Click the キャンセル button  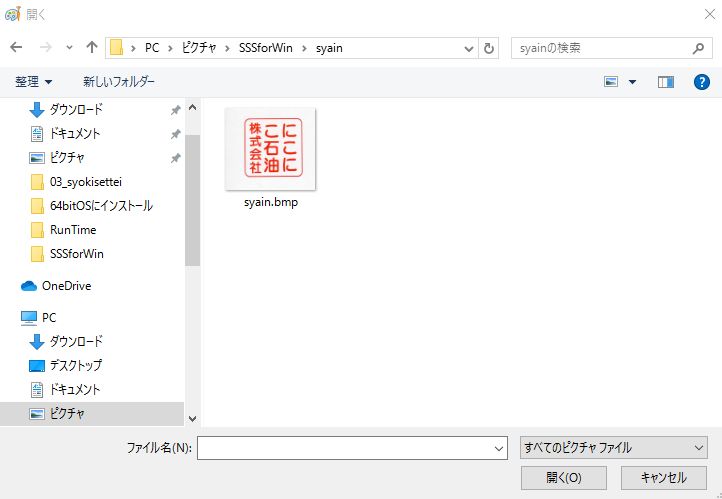[664, 478]
